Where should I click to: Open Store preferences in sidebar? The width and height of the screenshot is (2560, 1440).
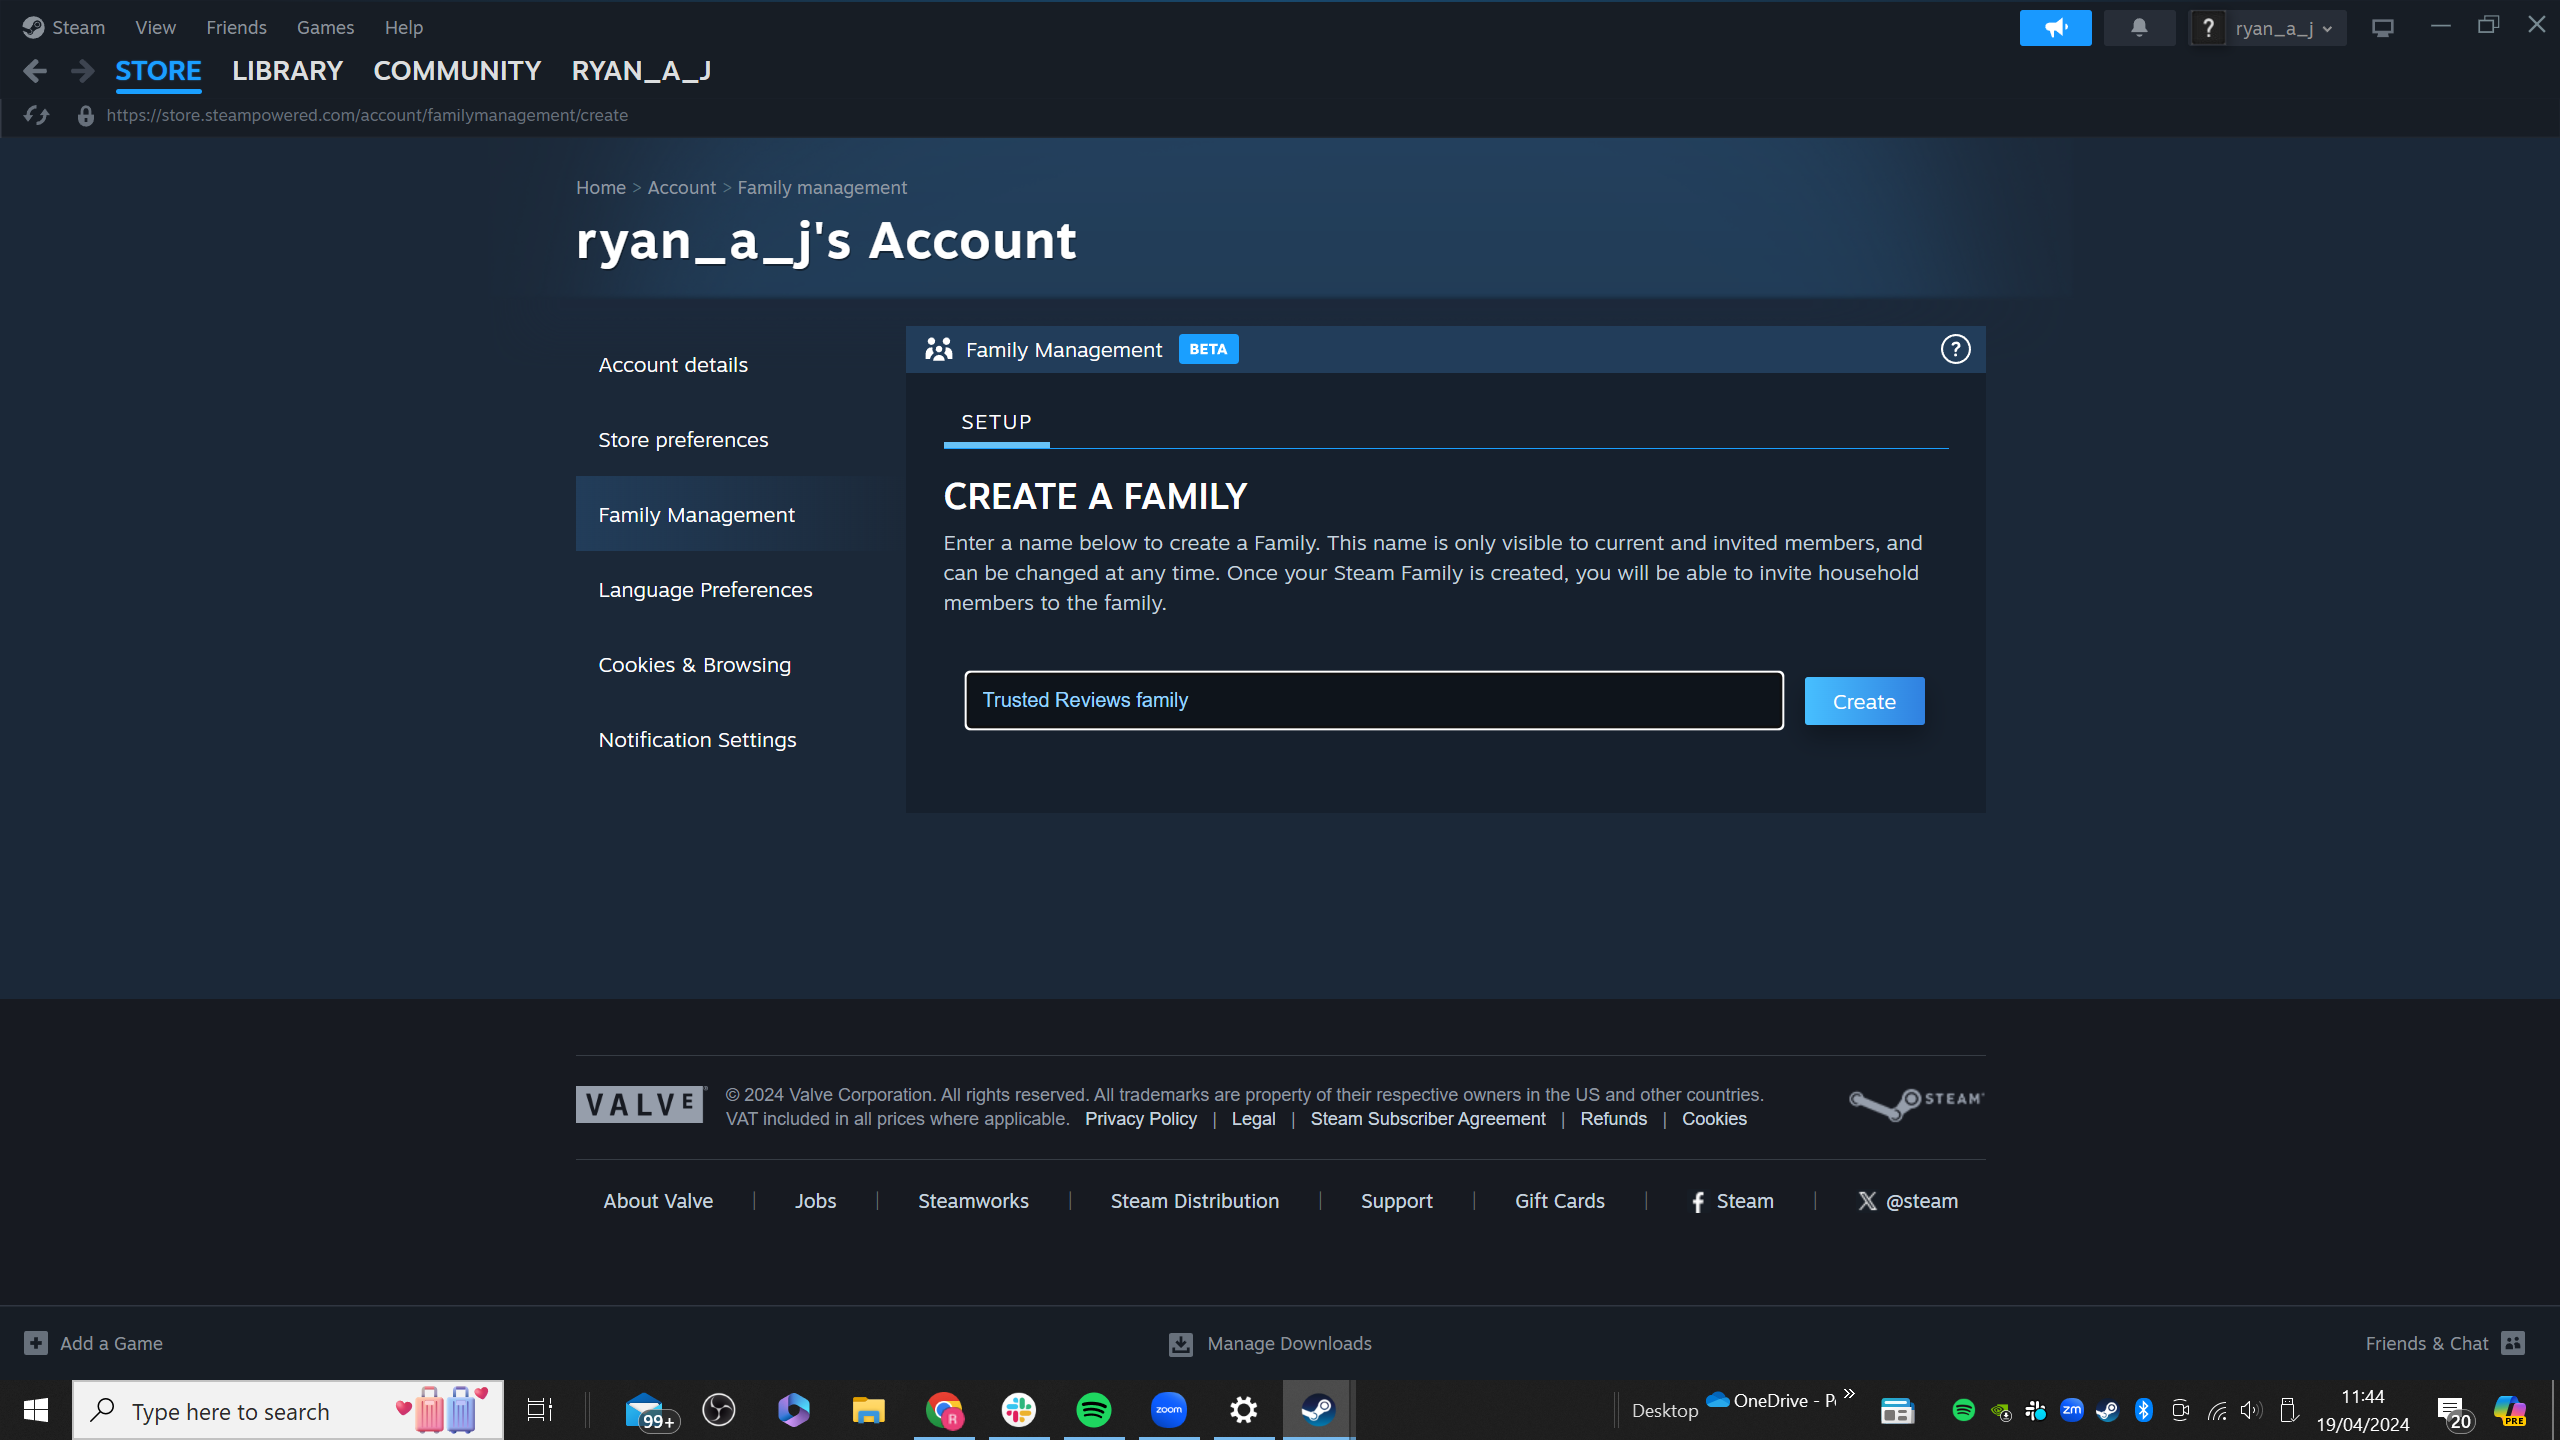click(x=741, y=440)
